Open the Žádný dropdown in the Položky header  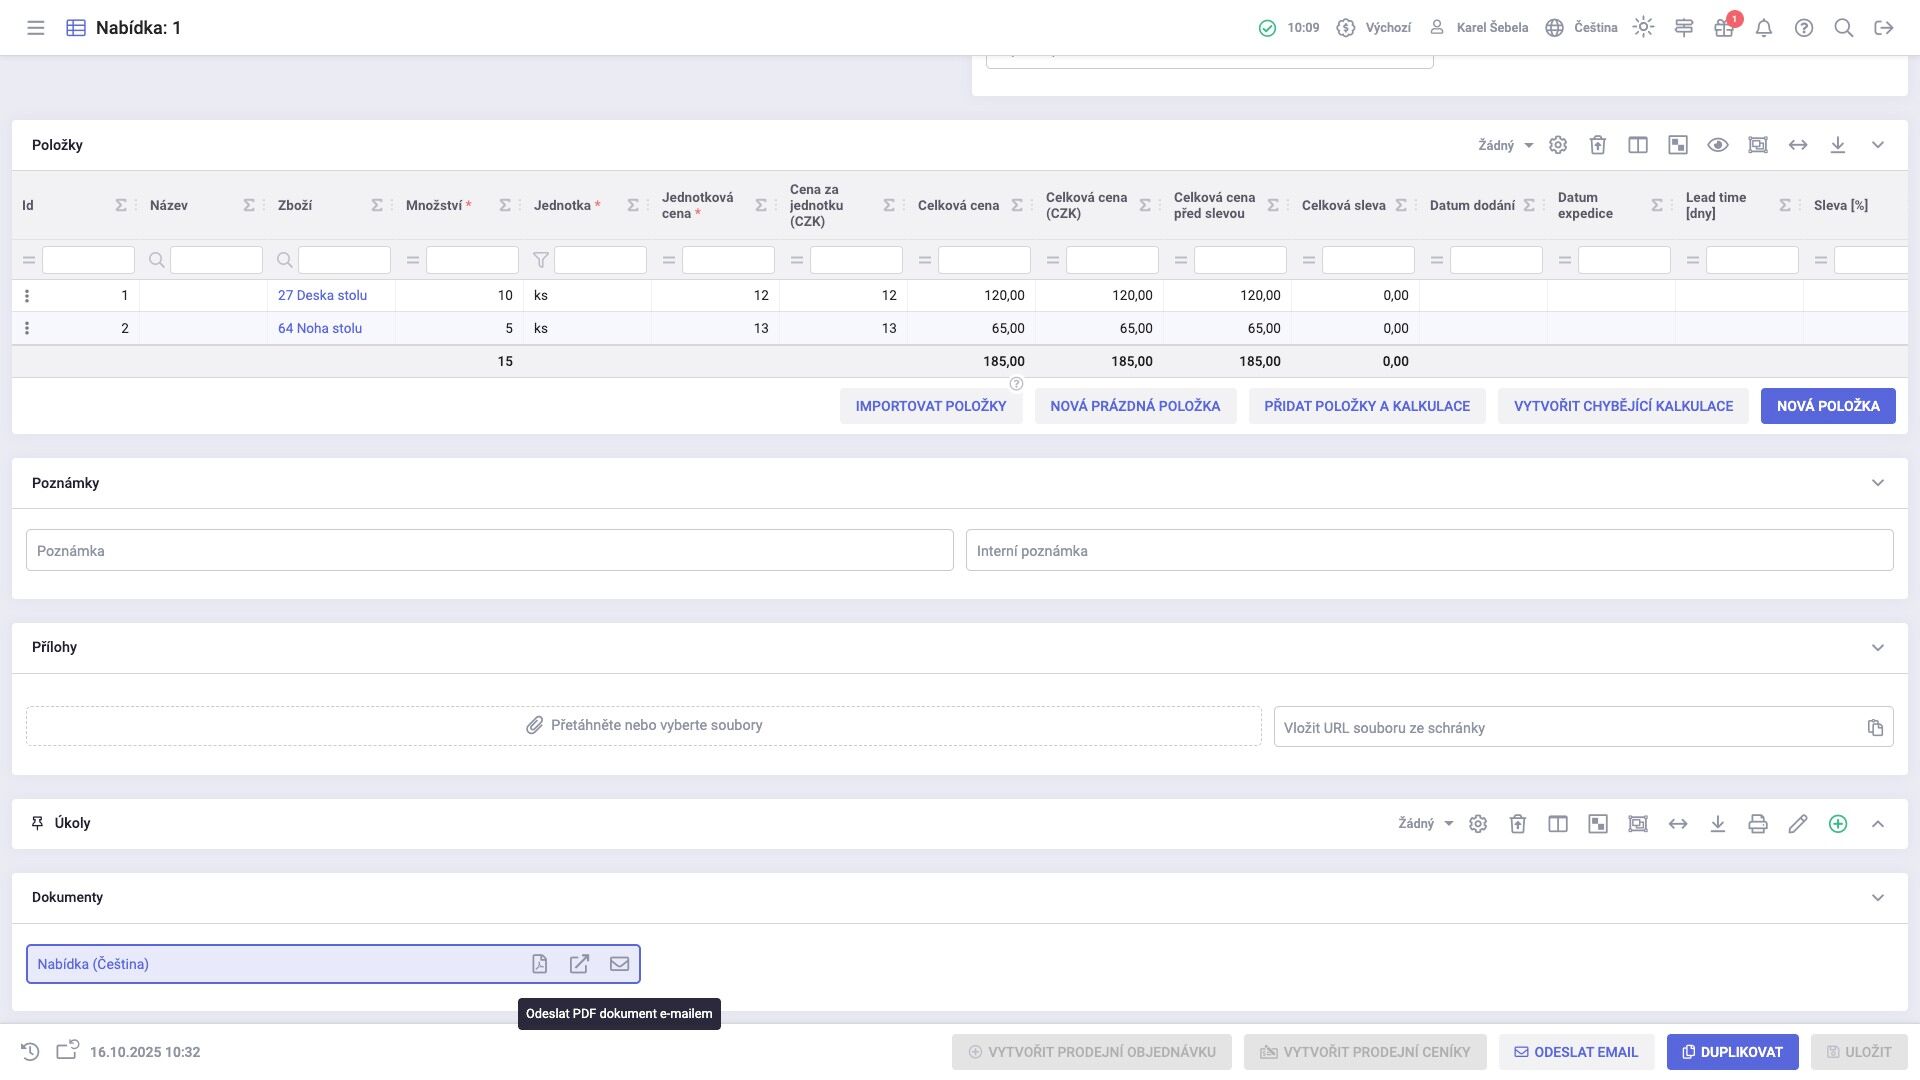click(1505, 145)
